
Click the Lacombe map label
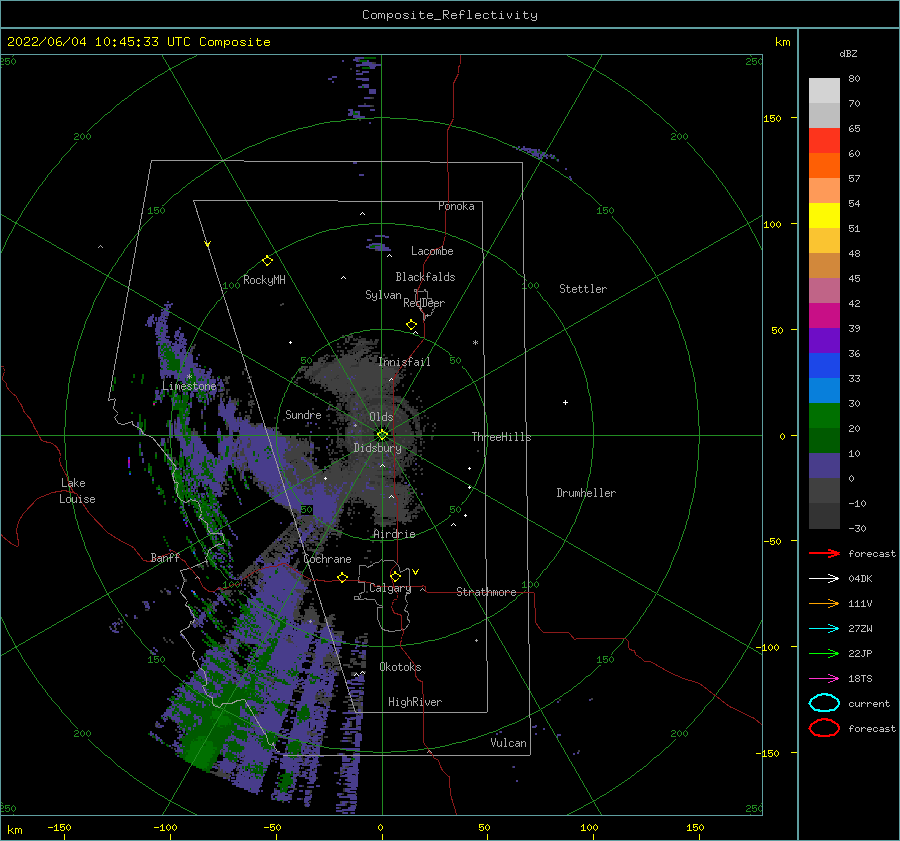[x=432, y=251]
